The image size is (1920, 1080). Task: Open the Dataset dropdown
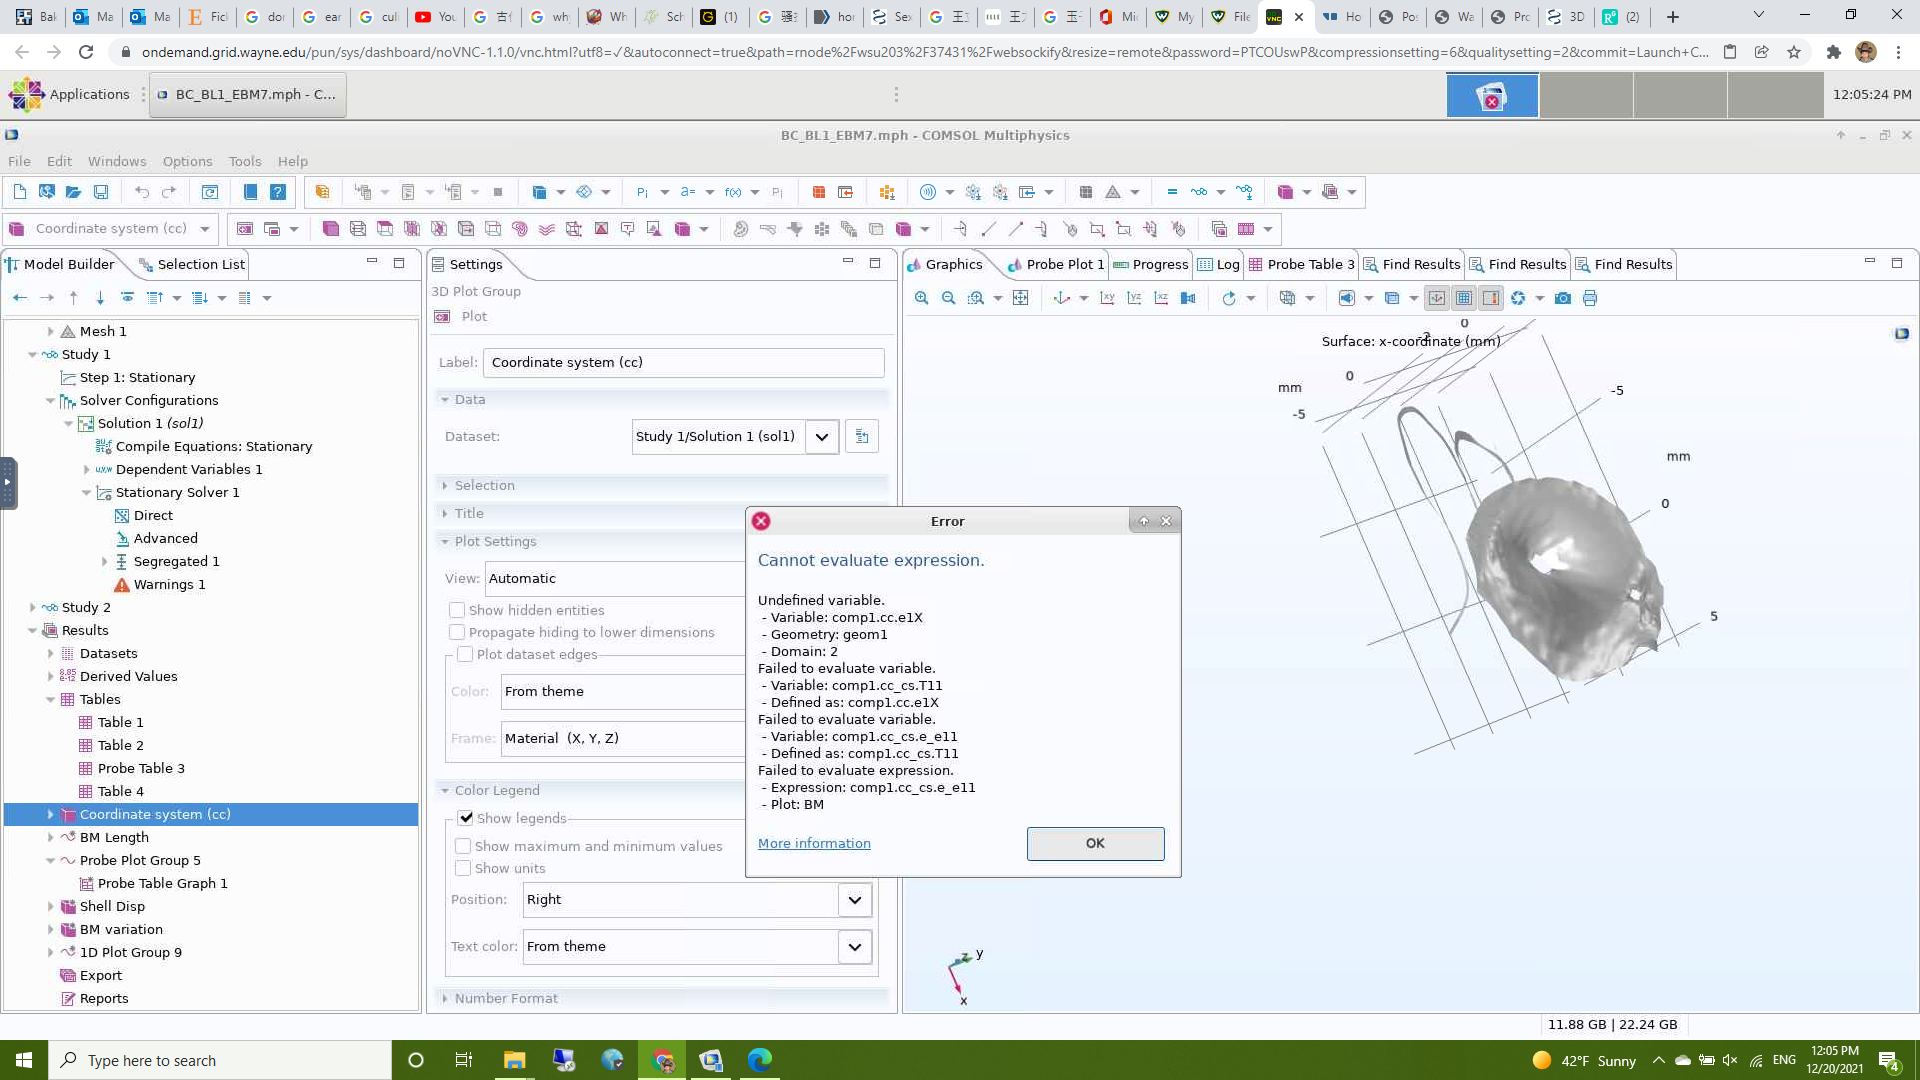(x=821, y=436)
